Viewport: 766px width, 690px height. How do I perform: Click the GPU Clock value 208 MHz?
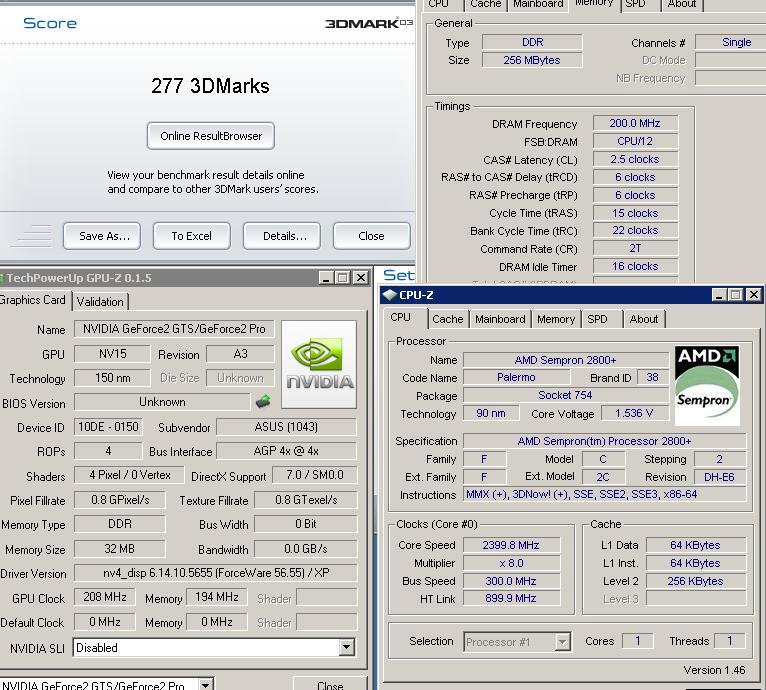coord(105,597)
